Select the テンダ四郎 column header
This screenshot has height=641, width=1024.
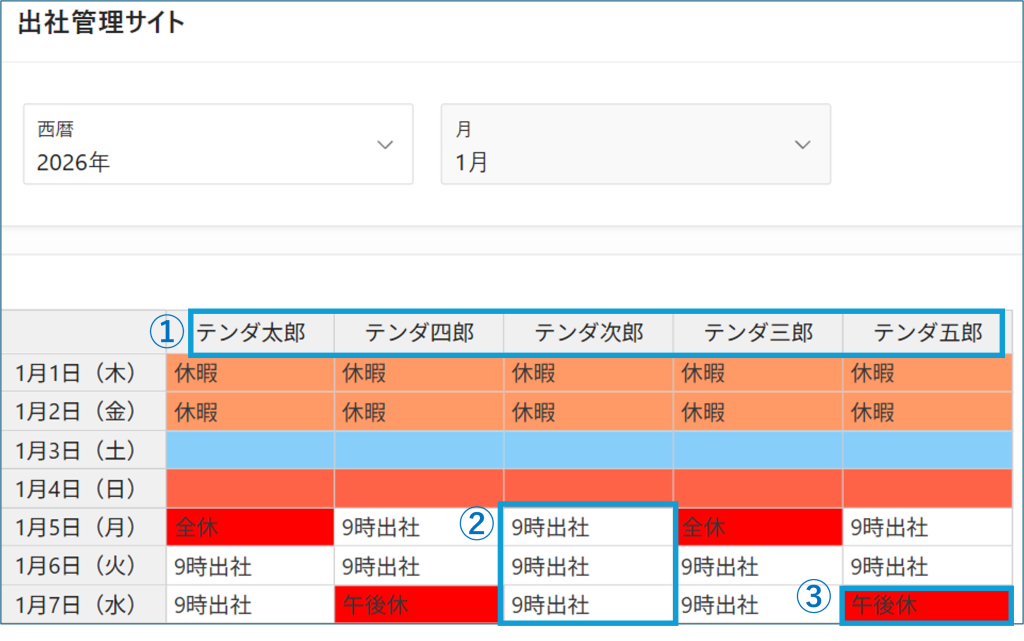tap(419, 332)
